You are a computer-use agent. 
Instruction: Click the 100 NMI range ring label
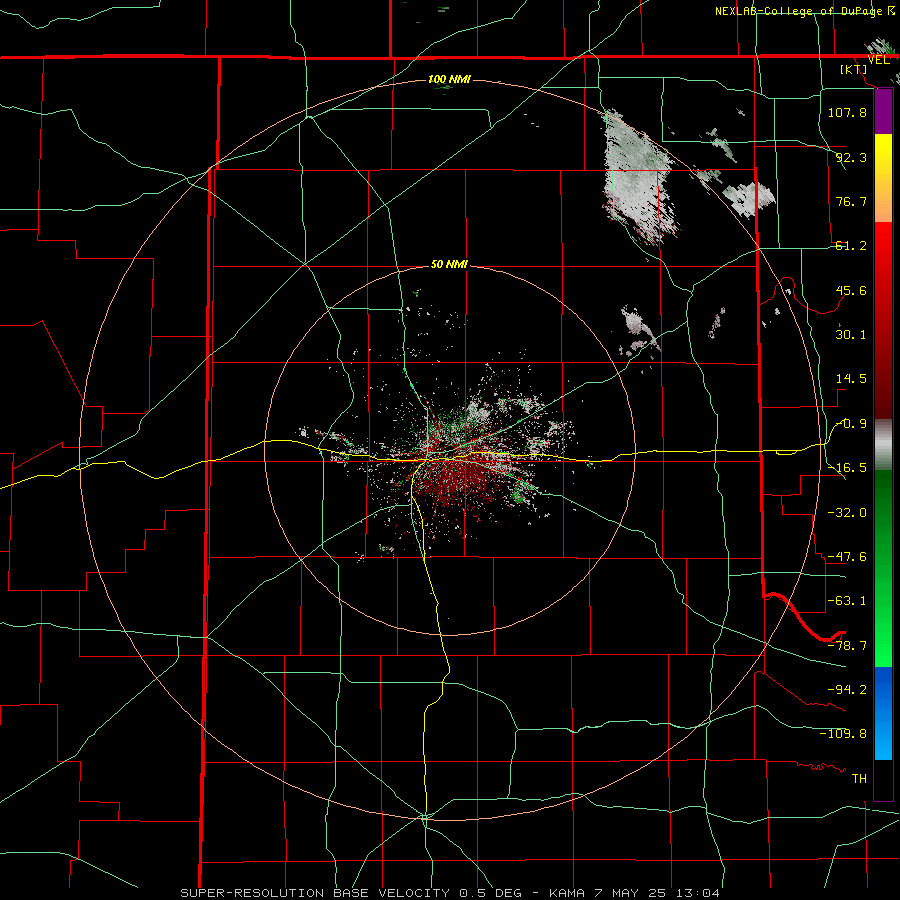[x=449, y=79]
